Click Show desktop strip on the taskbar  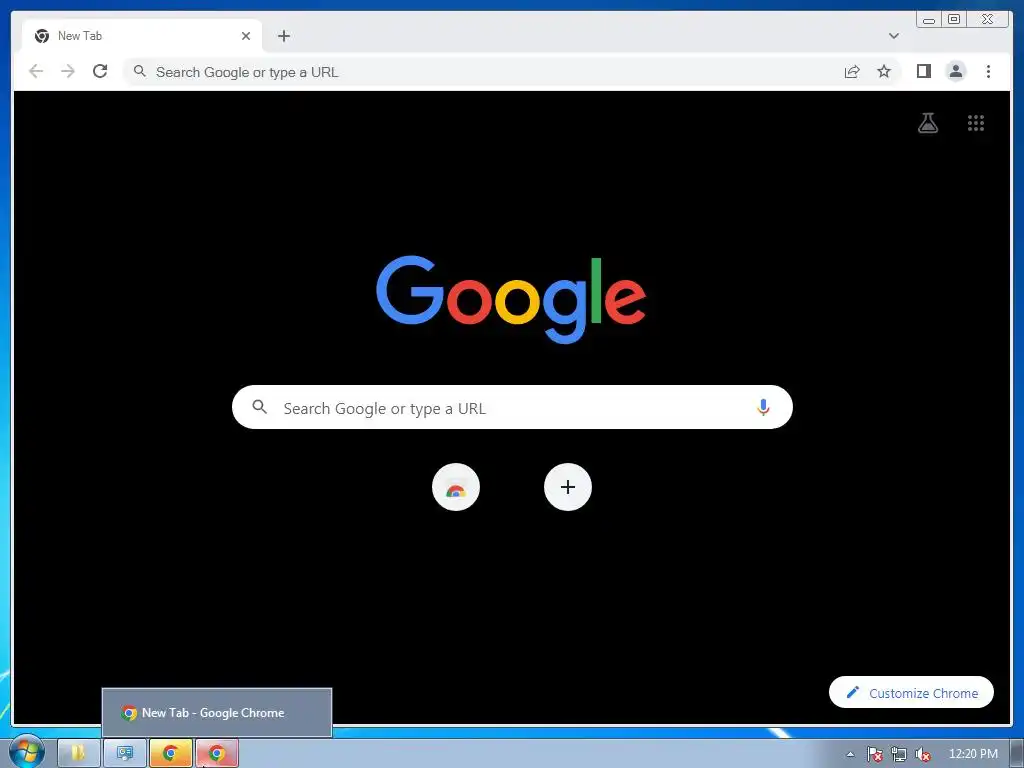pos(1017,754)
